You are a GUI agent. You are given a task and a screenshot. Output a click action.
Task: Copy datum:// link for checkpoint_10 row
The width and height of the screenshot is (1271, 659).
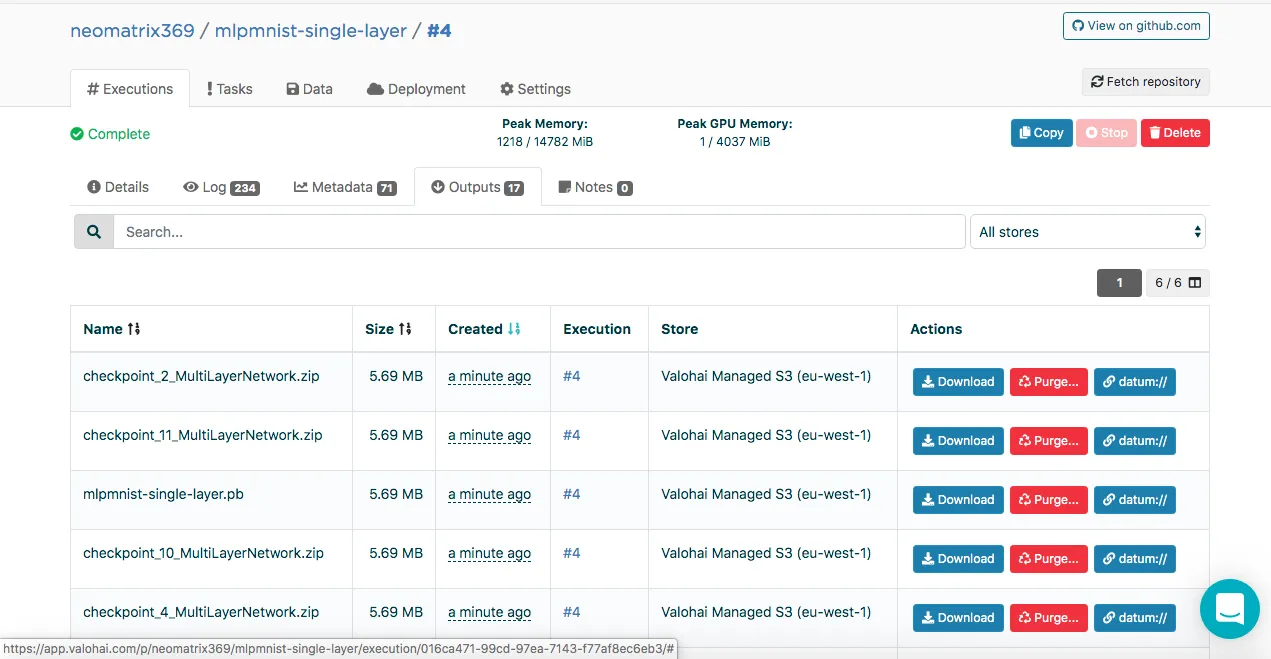[1135, 559]
